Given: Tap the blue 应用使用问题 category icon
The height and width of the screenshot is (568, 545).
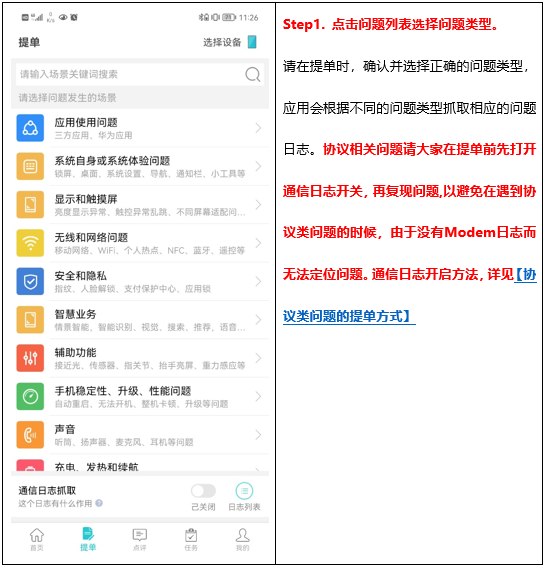Looking at the screenshot, I should pos(30,128).
